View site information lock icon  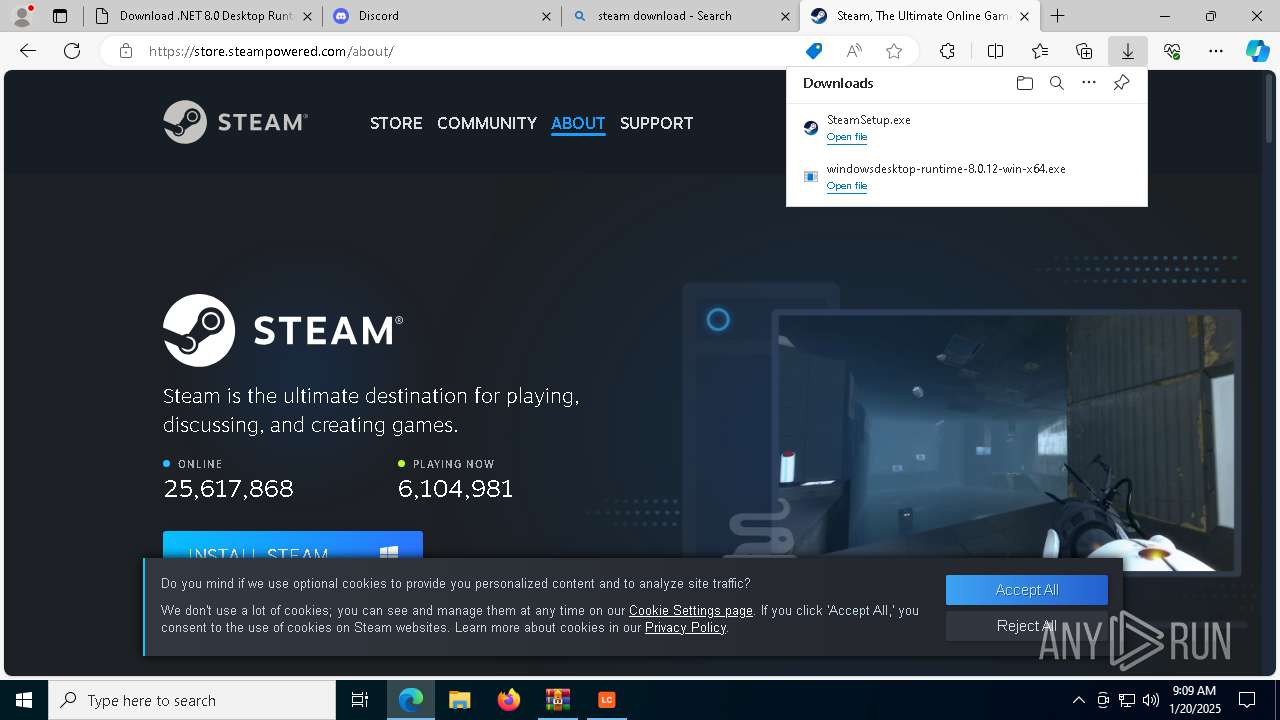126,51
